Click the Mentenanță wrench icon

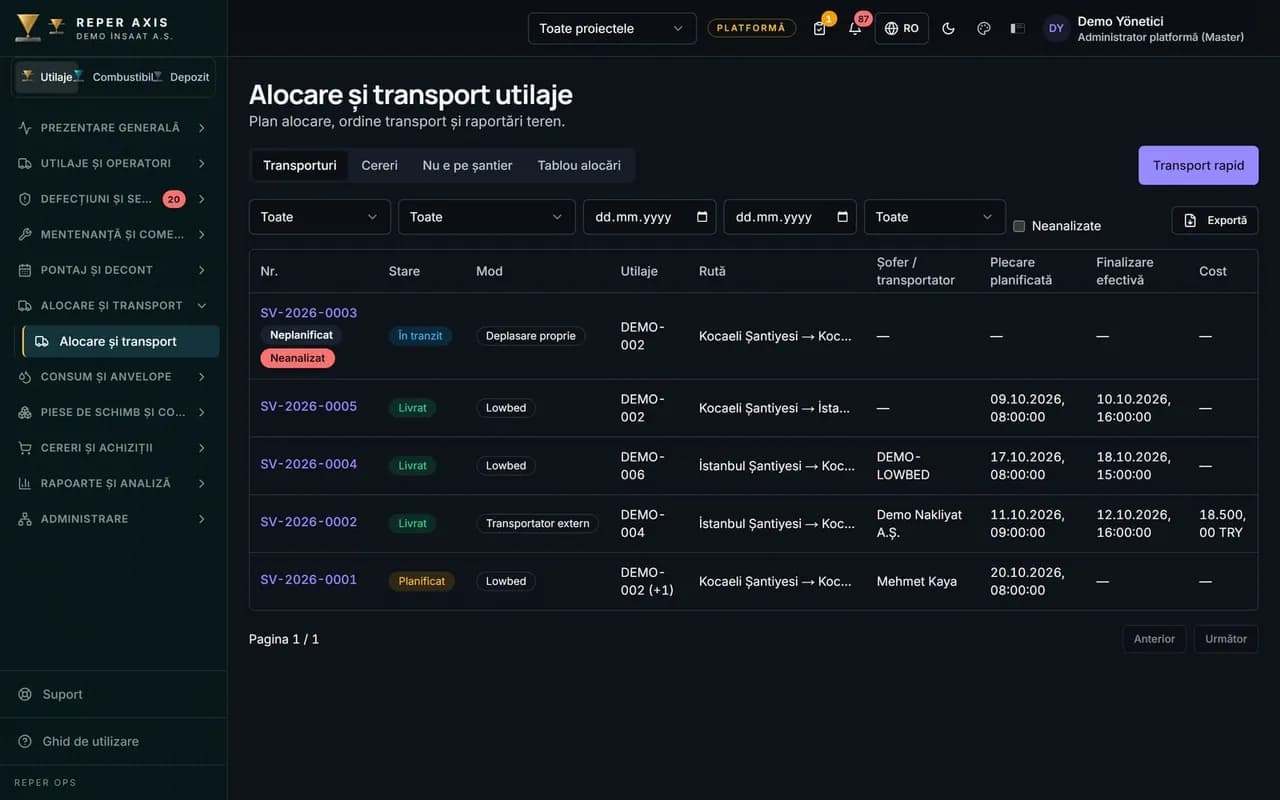(25, 234)
